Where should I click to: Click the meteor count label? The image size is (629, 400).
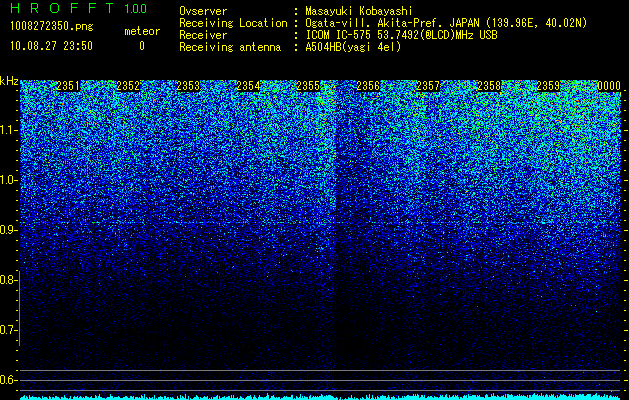tap(142, 31)
